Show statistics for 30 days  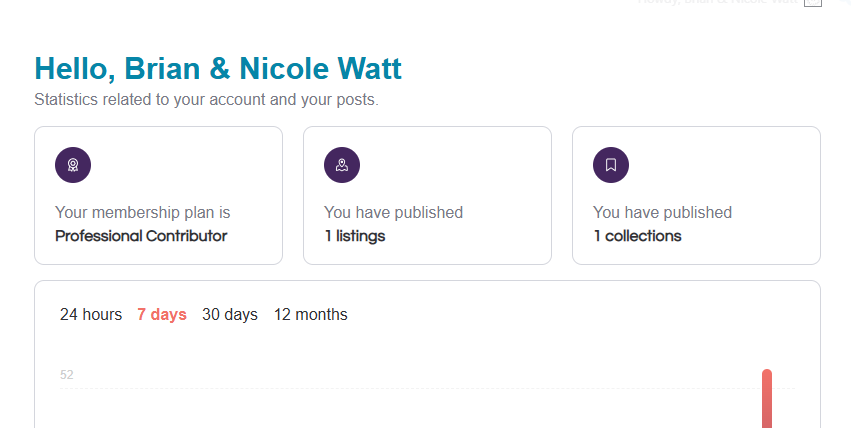230,315
